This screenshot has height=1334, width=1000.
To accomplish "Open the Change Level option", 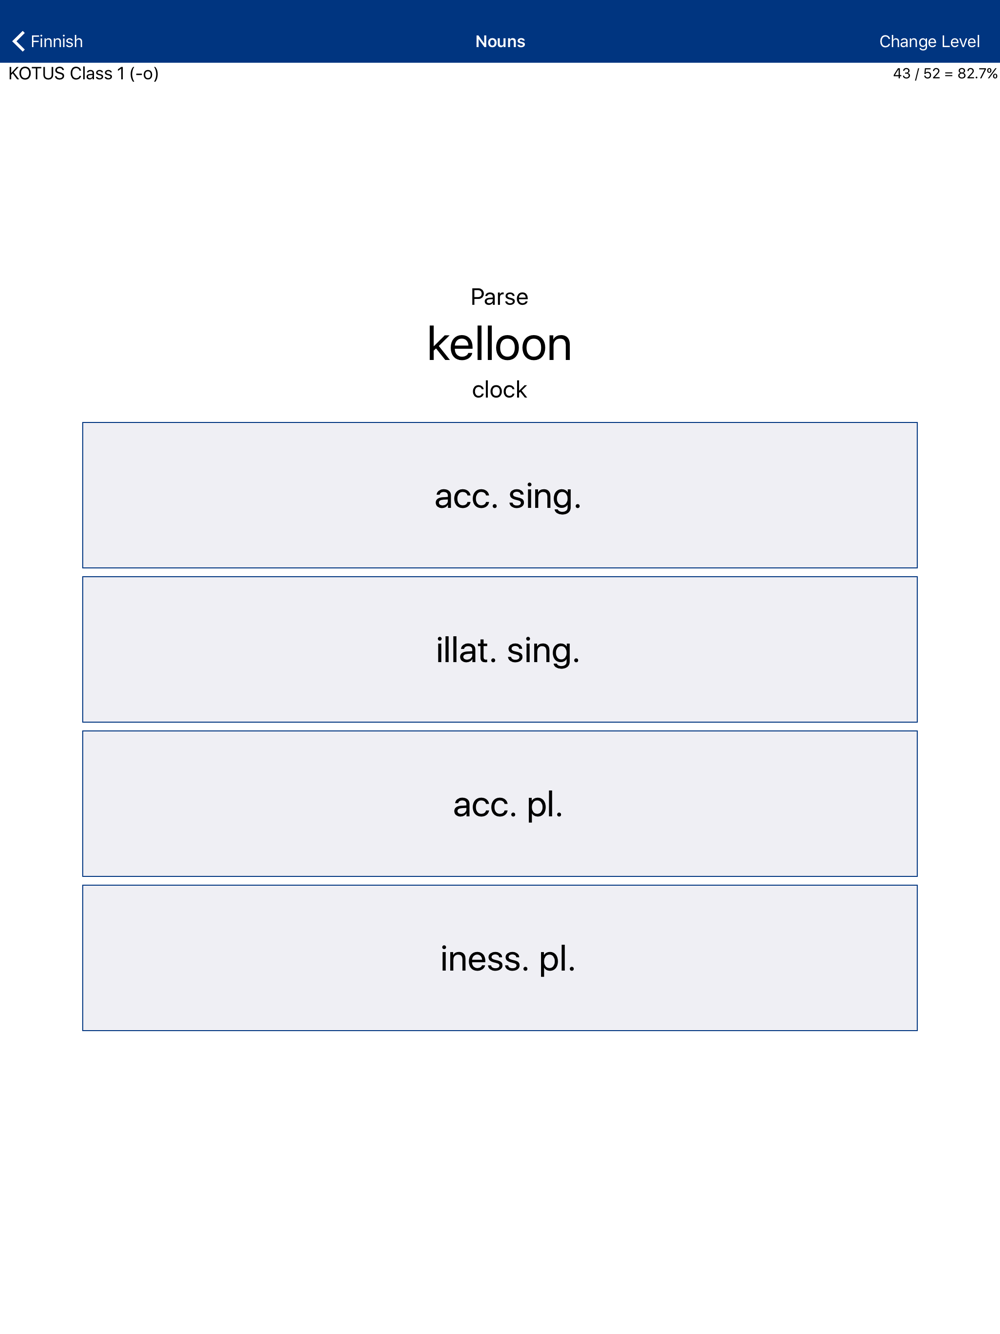I will pyautogui.click(x=929, y=41).
